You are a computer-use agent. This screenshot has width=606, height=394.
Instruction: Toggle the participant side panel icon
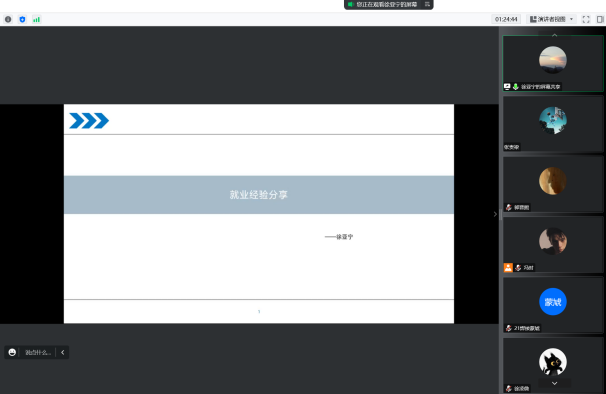(x=600, y=19)
